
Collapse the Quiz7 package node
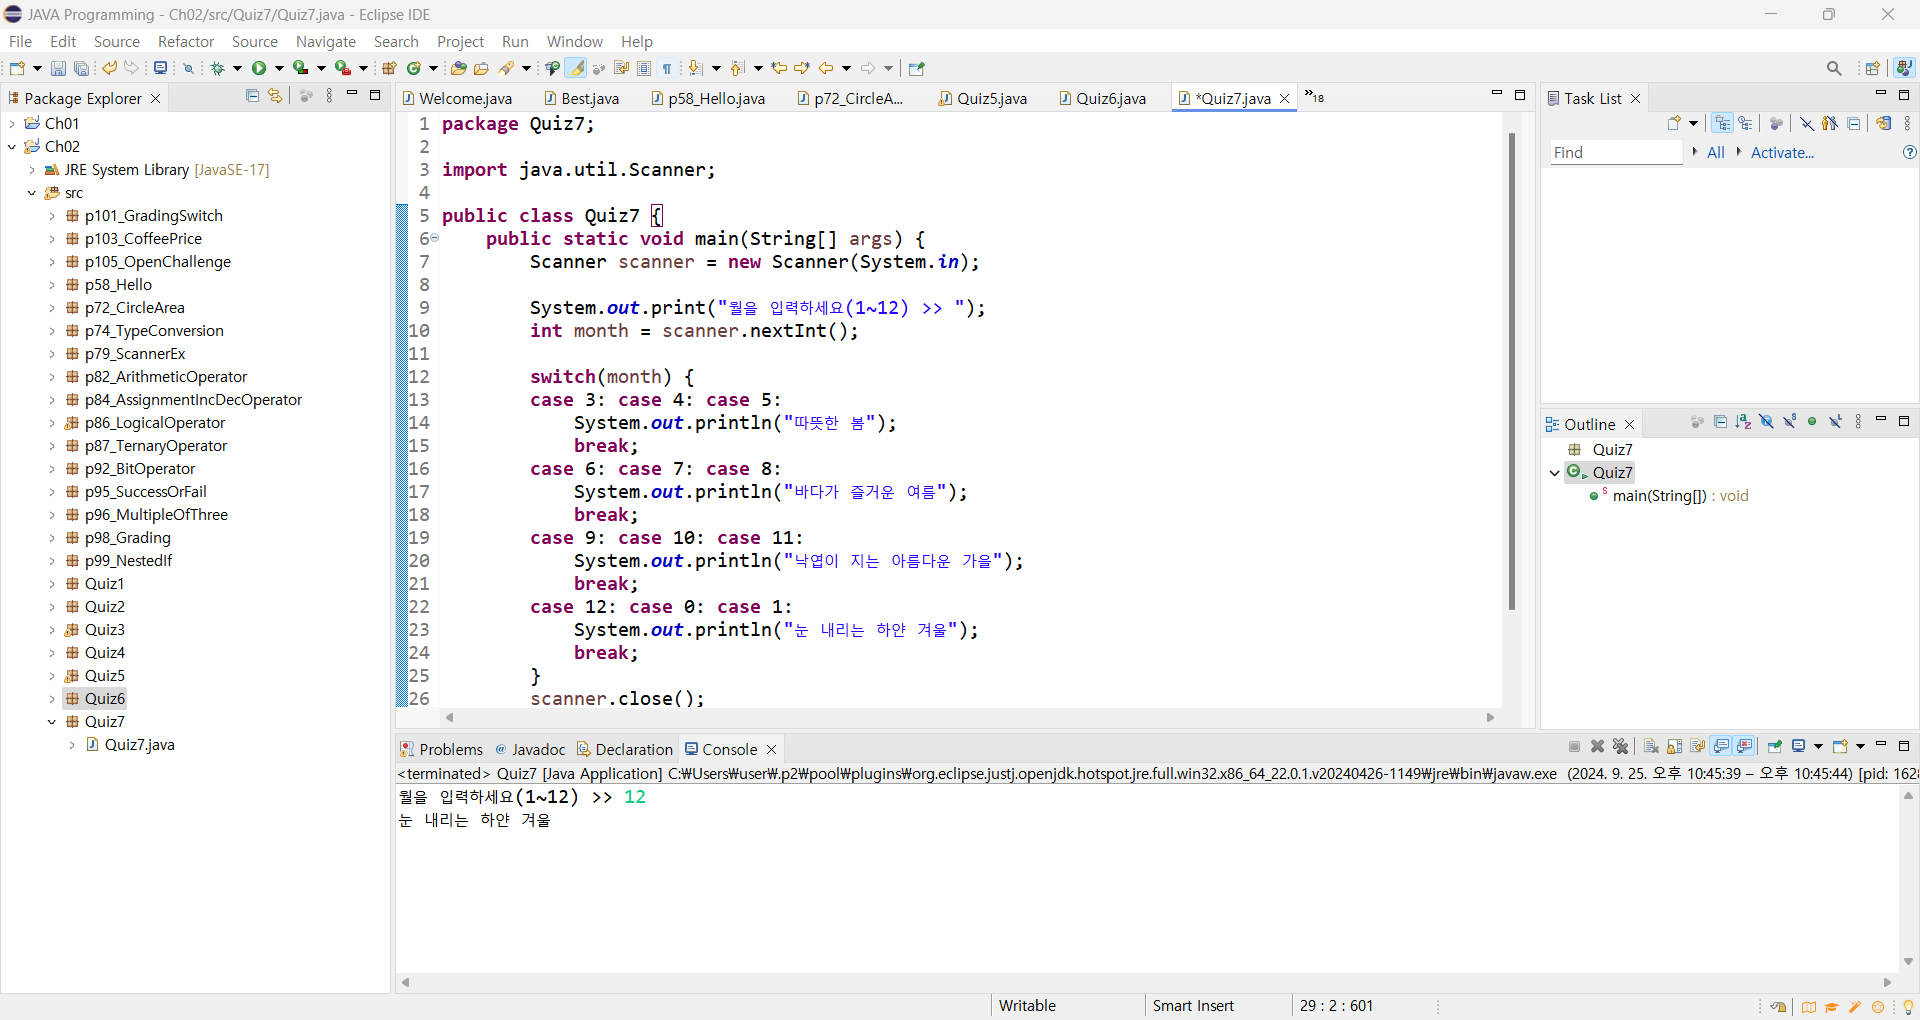point(52,722)
